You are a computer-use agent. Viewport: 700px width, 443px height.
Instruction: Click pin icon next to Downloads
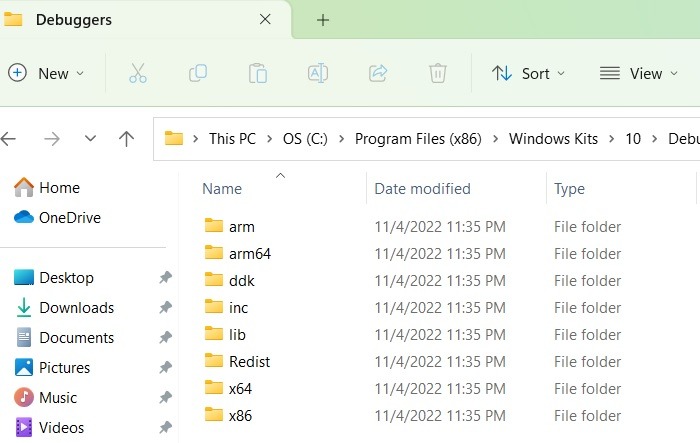pos(166,308)
